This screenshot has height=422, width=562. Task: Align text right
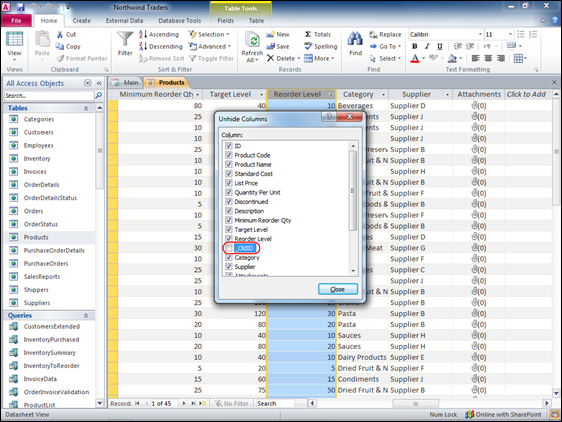click(501, 58)
